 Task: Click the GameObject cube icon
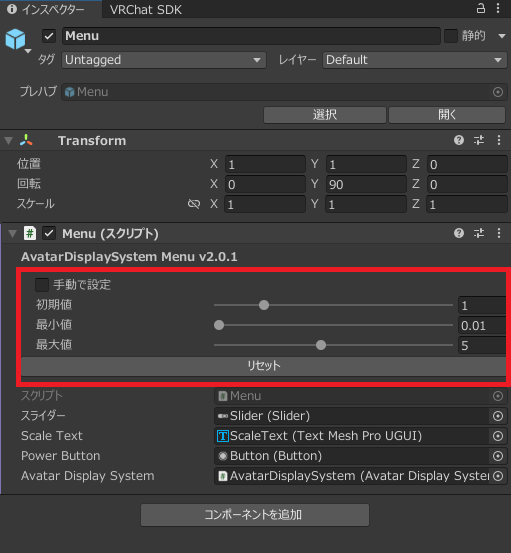tap(15, 39)
